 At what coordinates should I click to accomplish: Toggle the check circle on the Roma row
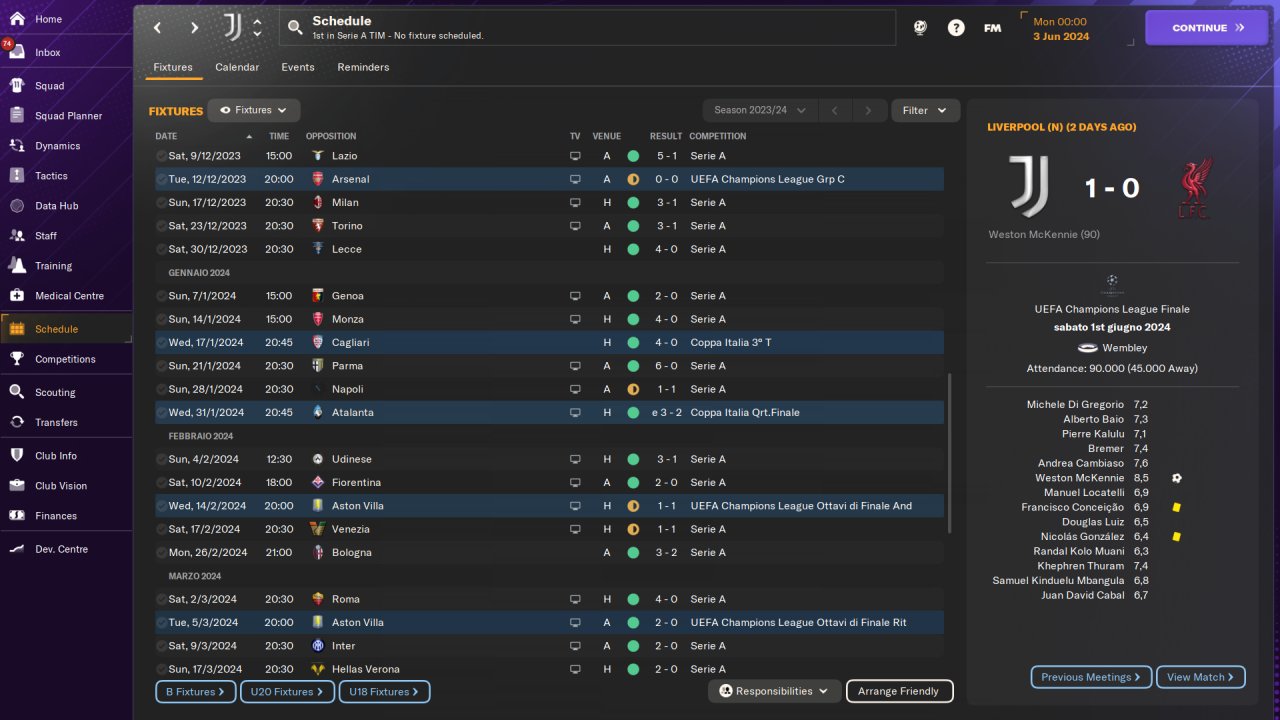[162, 599]
